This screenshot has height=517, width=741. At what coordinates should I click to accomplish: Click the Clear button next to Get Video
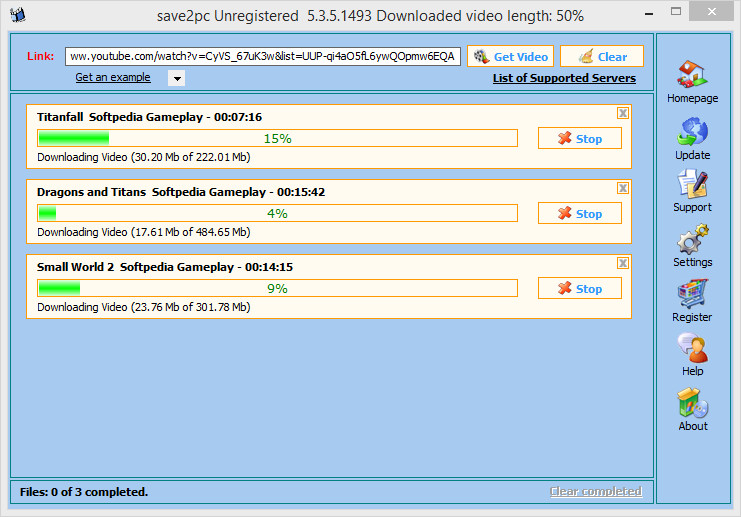coord(602,56)
